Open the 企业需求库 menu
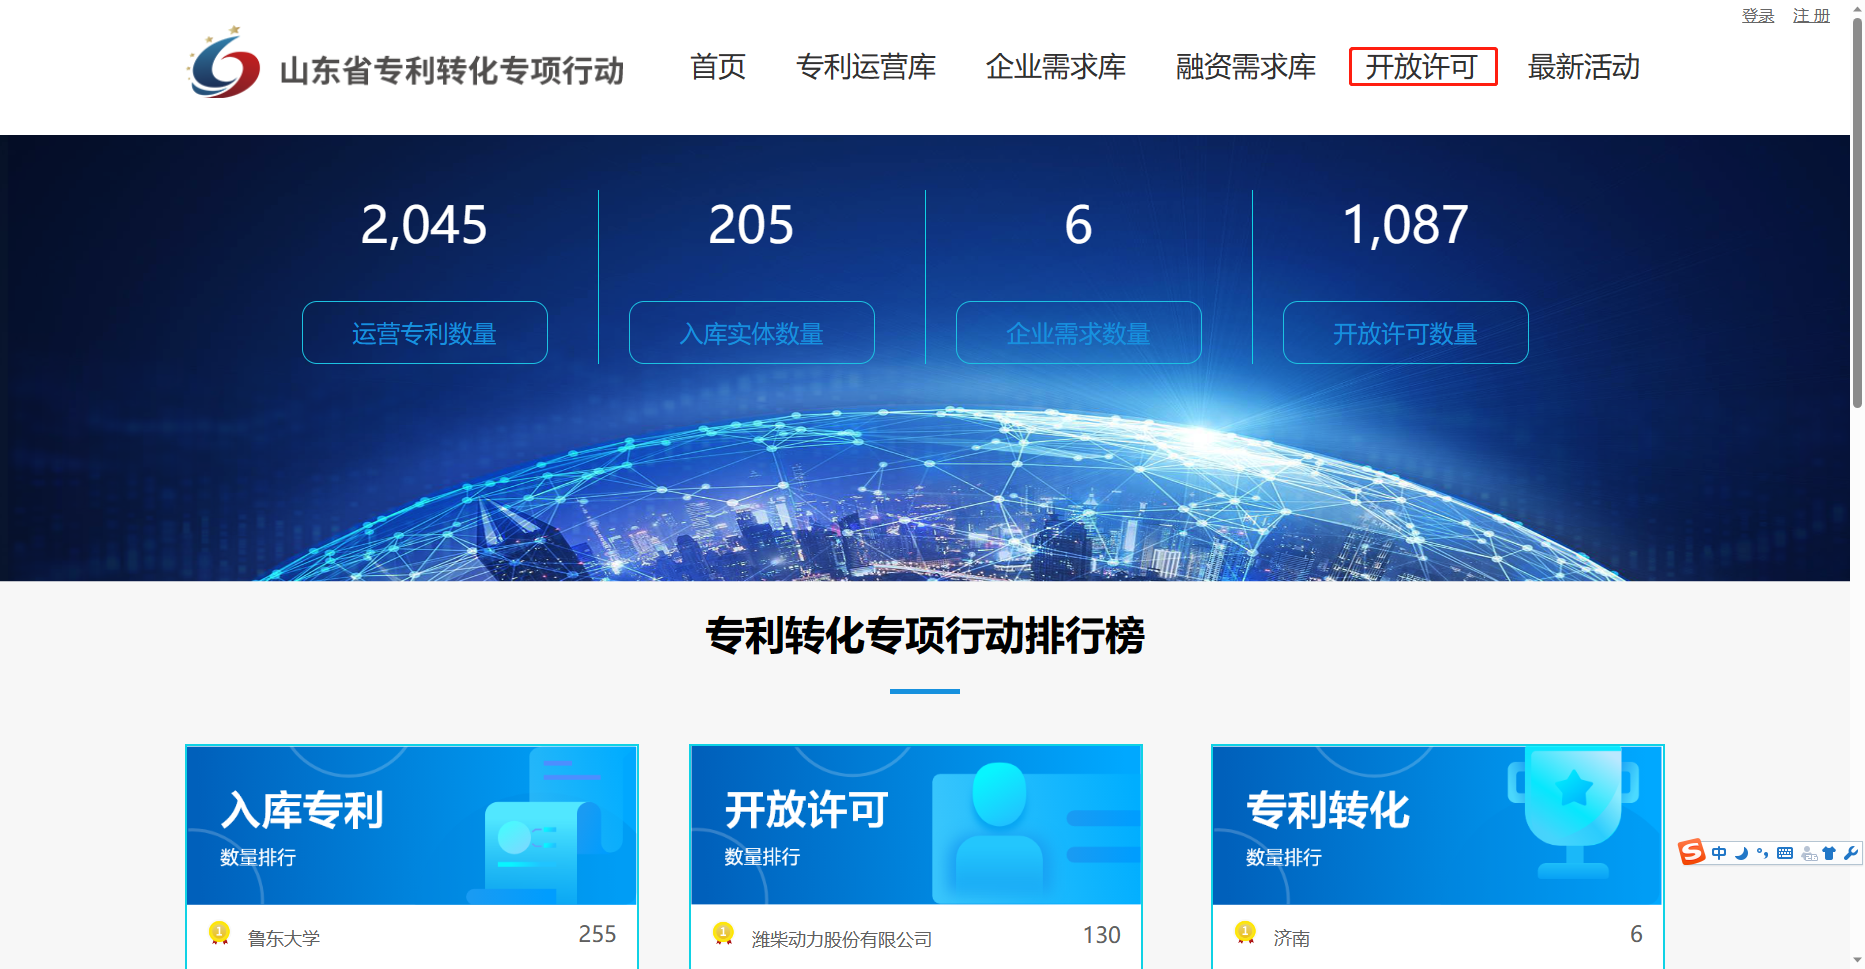The height and width of the screenshot is (969, 1865). tap(1056, 67)
